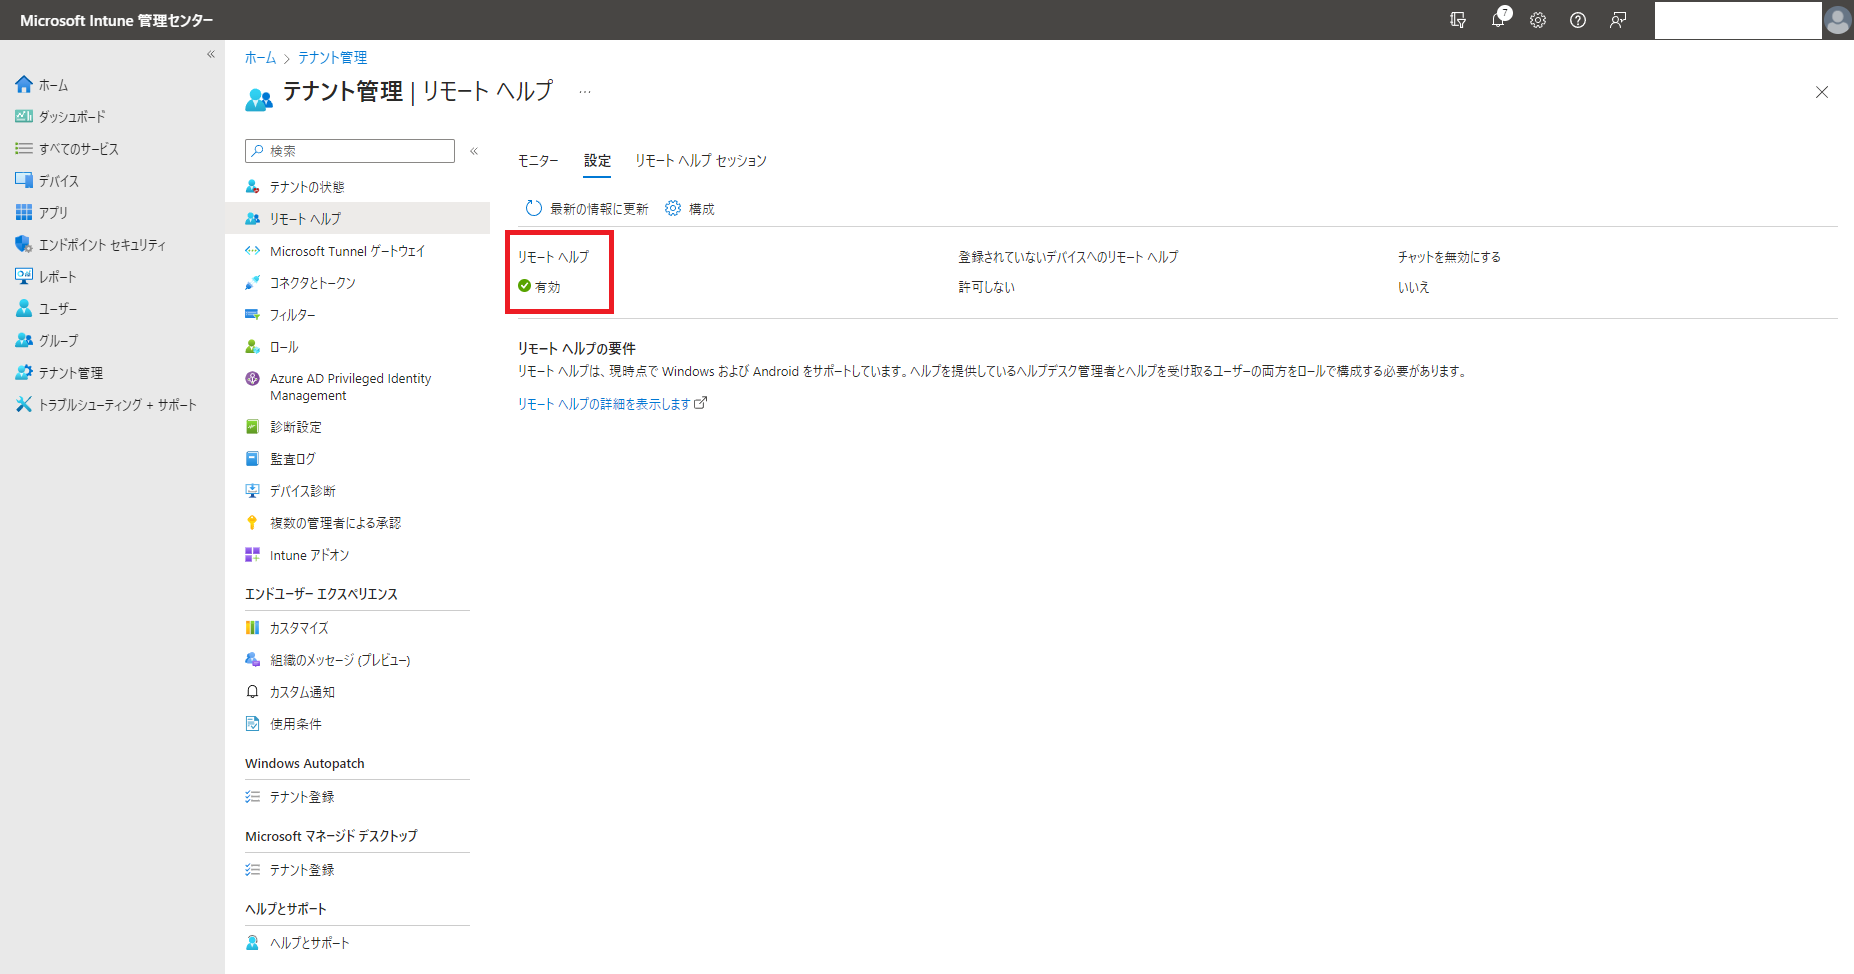Open 構成 using the gear icon
Image resolution: width=1854 pixels, height=974 pixels.
click(x=673, y=208)
